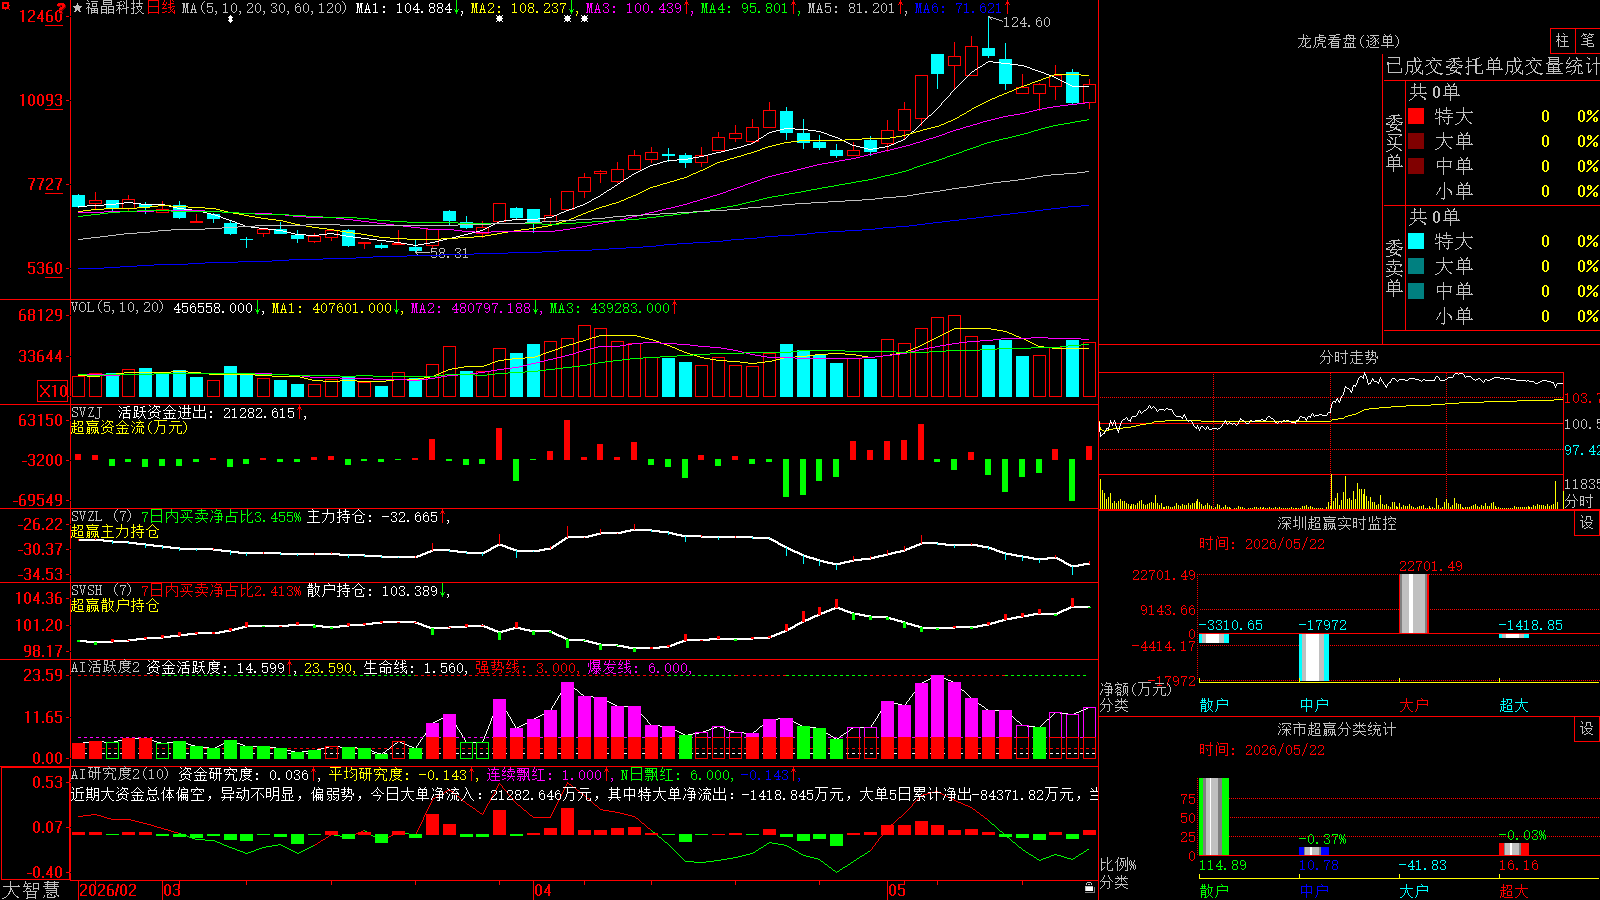The width and height of the screenshot is (1600, 900).
Task: Switch 龙虎看盘 to 柱 view
Action: (x=1562, y=40)
